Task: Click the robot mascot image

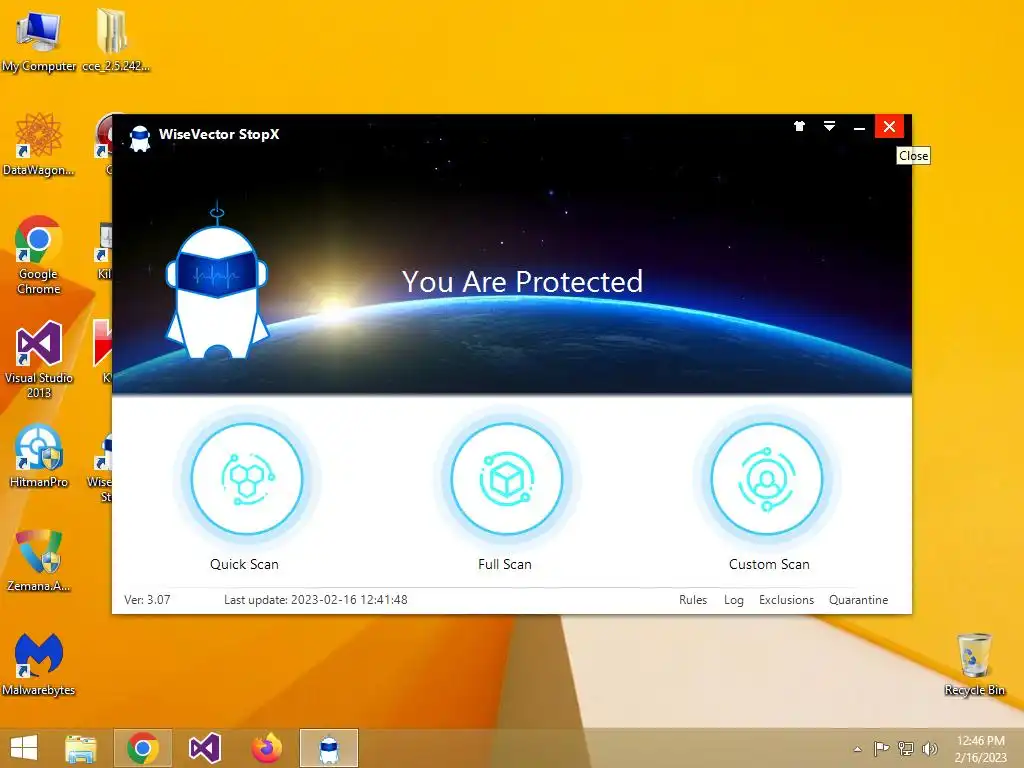Action: click(217, 282)
